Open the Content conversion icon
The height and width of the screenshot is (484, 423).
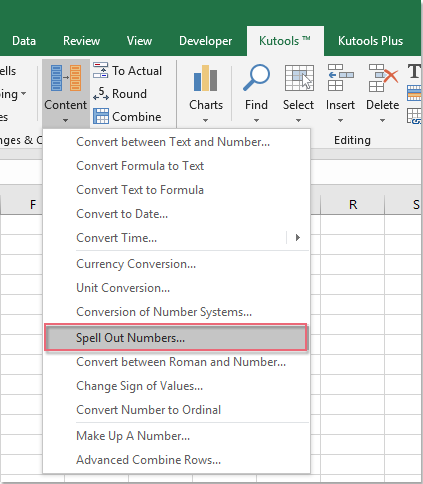pos(66,78)
